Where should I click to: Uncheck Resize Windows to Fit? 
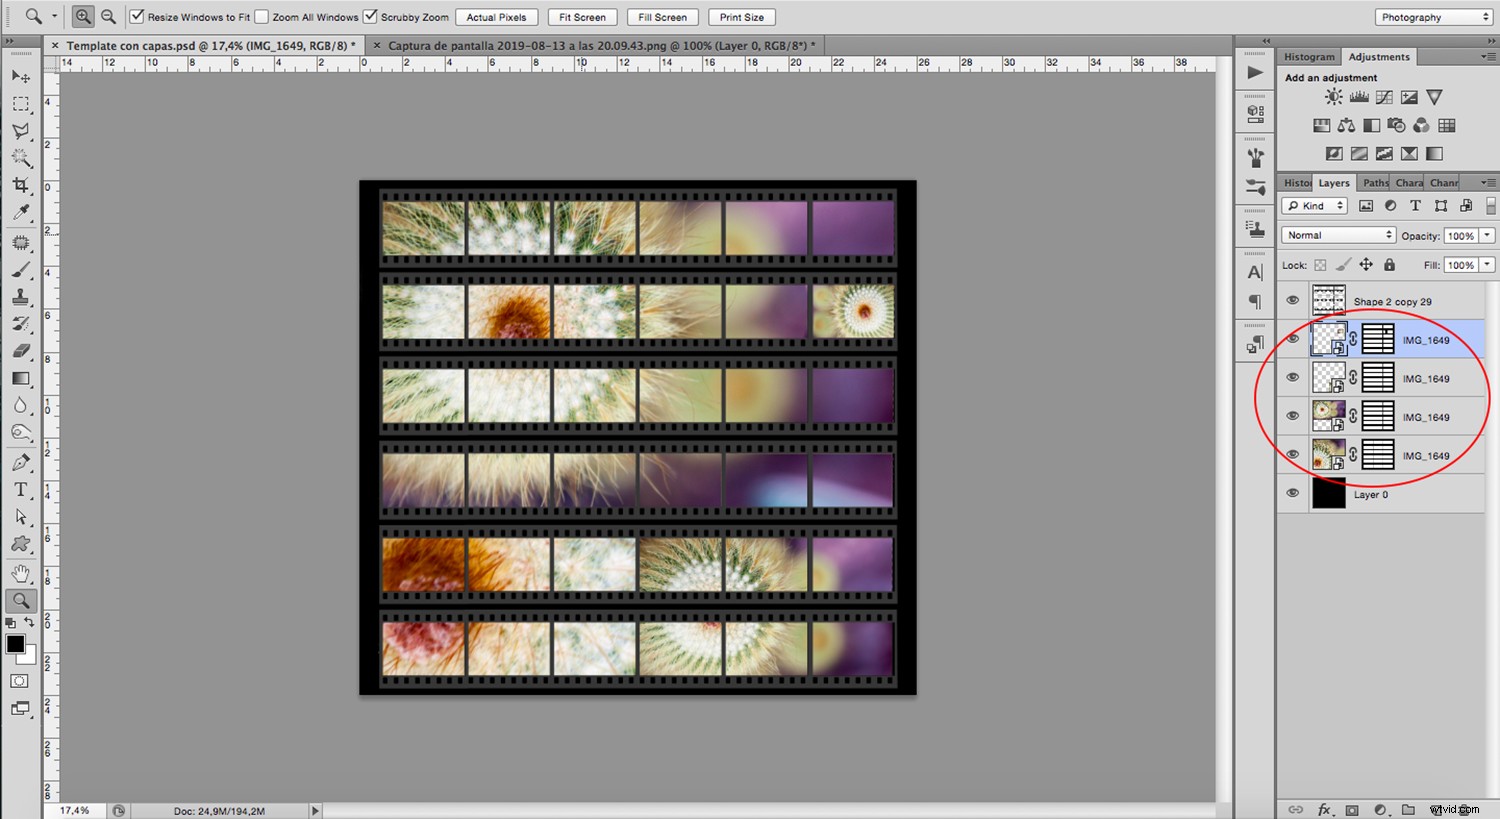(137, 16)
